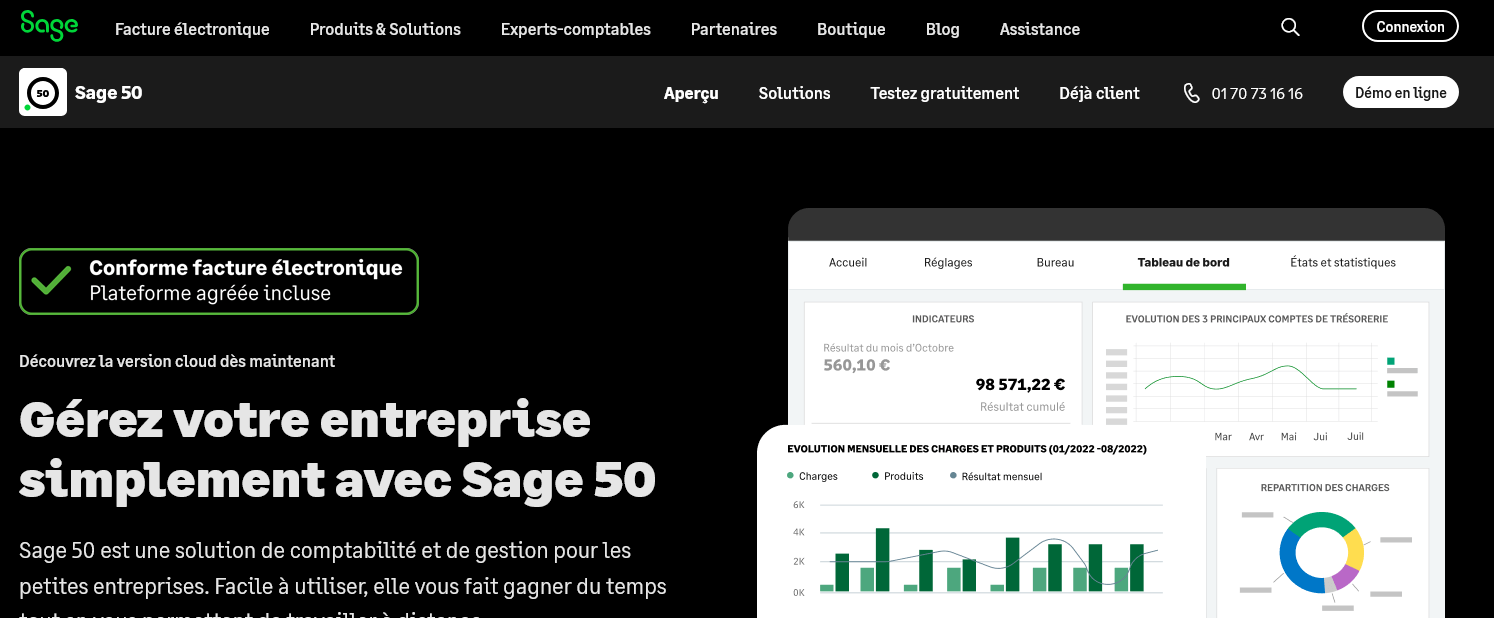Image resolution: width=1494 pixels, height=618 pixels.
Task: Click the 560,10 € value
Action: 856,365
